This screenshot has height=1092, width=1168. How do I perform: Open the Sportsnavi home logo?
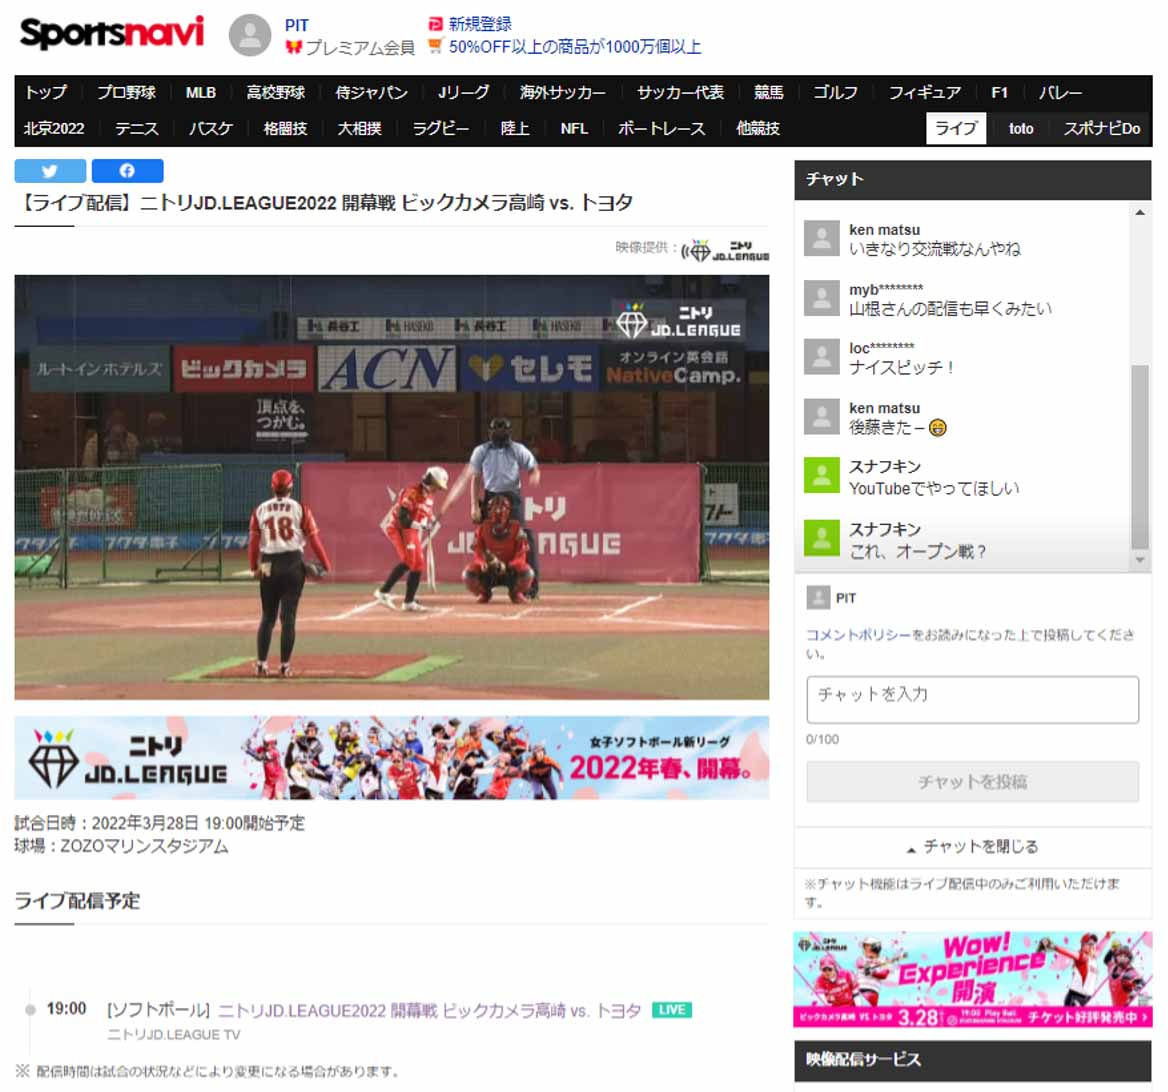tap(112, 34)
